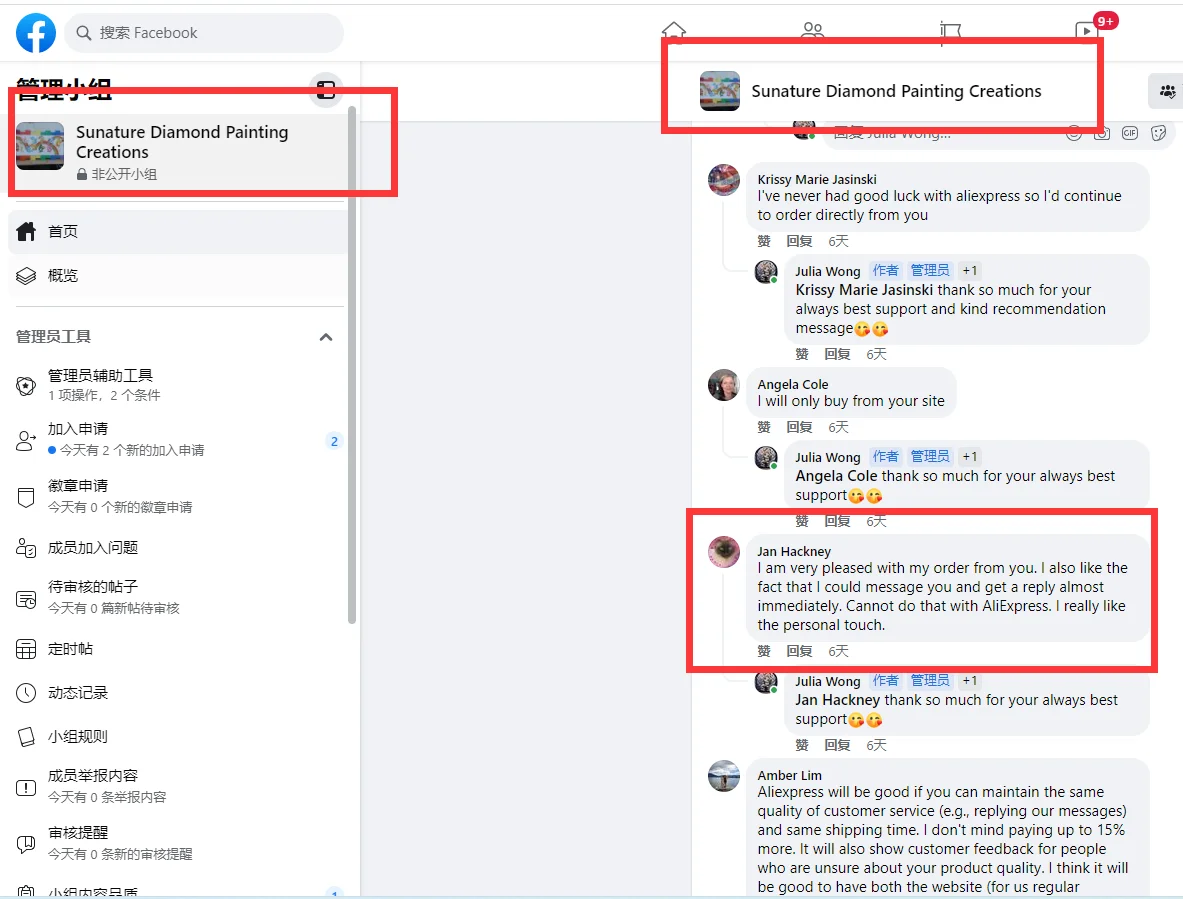1183x899 pixels.
Task: Select 概览 in the sidebar
Action: tap(180, 275)
